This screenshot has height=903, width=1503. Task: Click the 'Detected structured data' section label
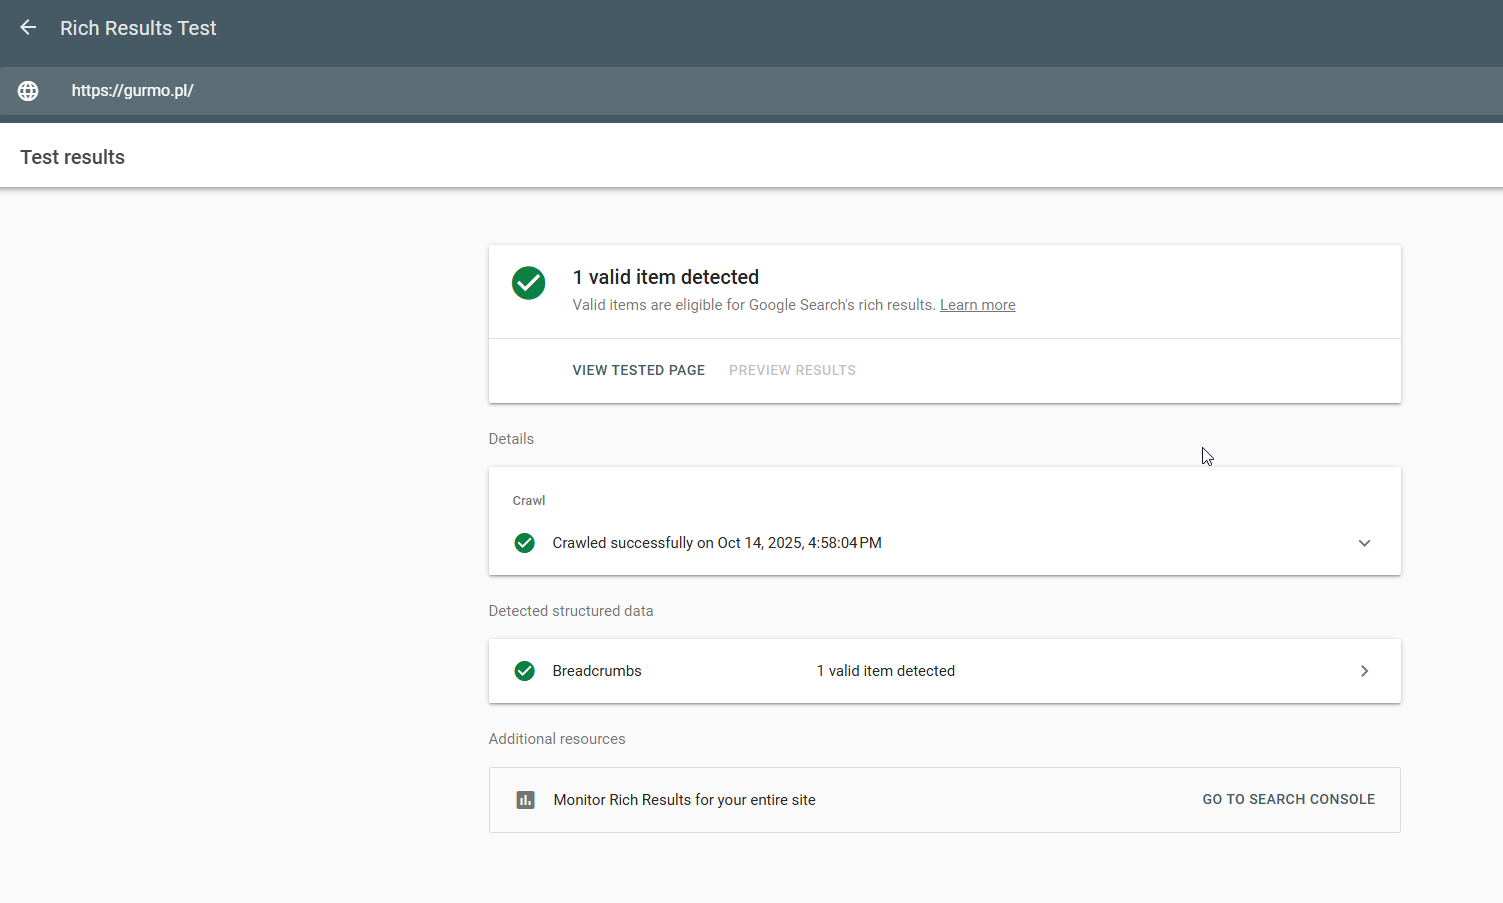pyautogui.click(x=571, y=611)
